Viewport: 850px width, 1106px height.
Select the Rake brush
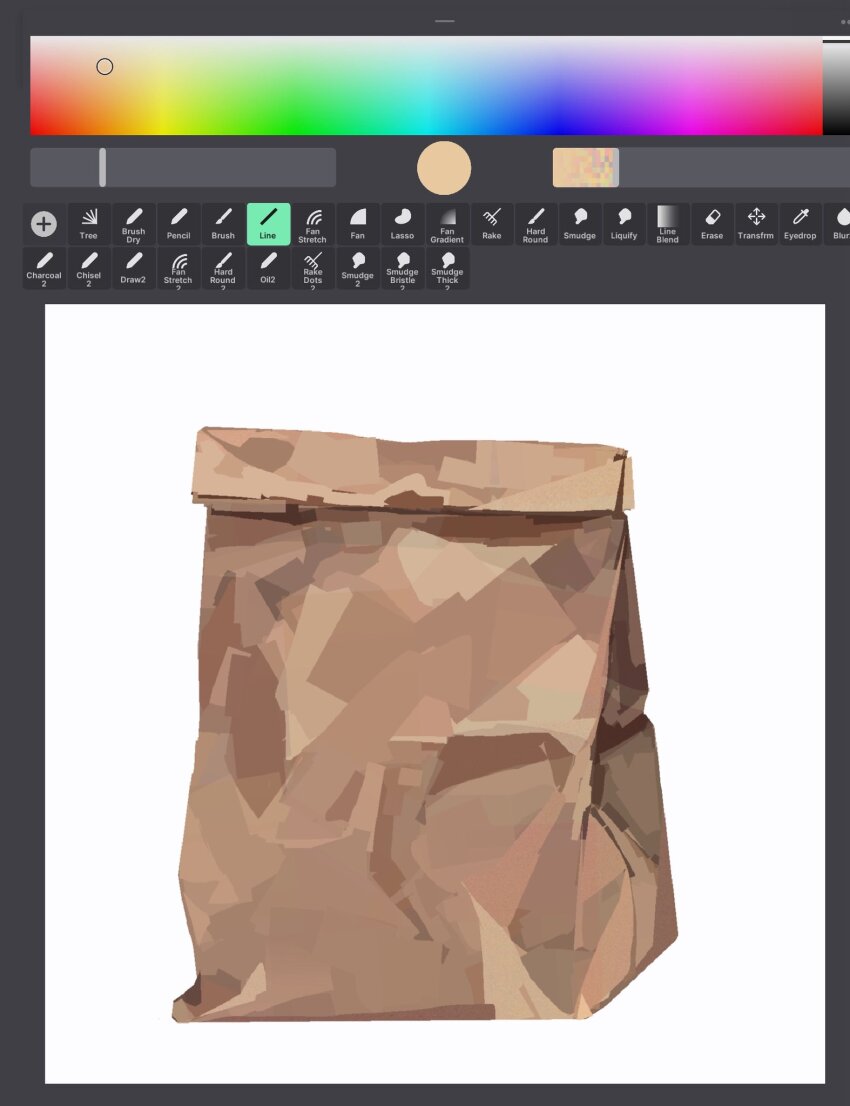491,224
